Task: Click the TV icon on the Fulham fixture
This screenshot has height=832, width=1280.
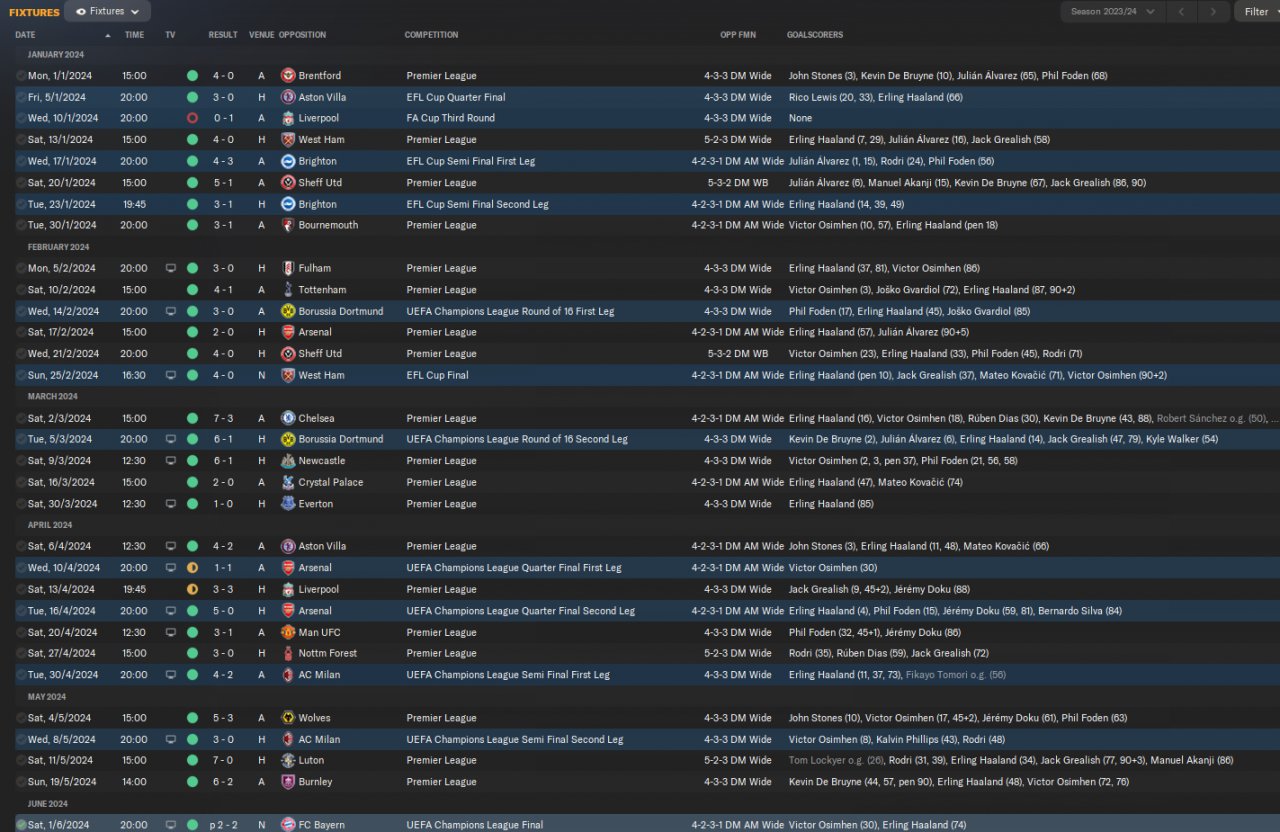Action: 170,268
